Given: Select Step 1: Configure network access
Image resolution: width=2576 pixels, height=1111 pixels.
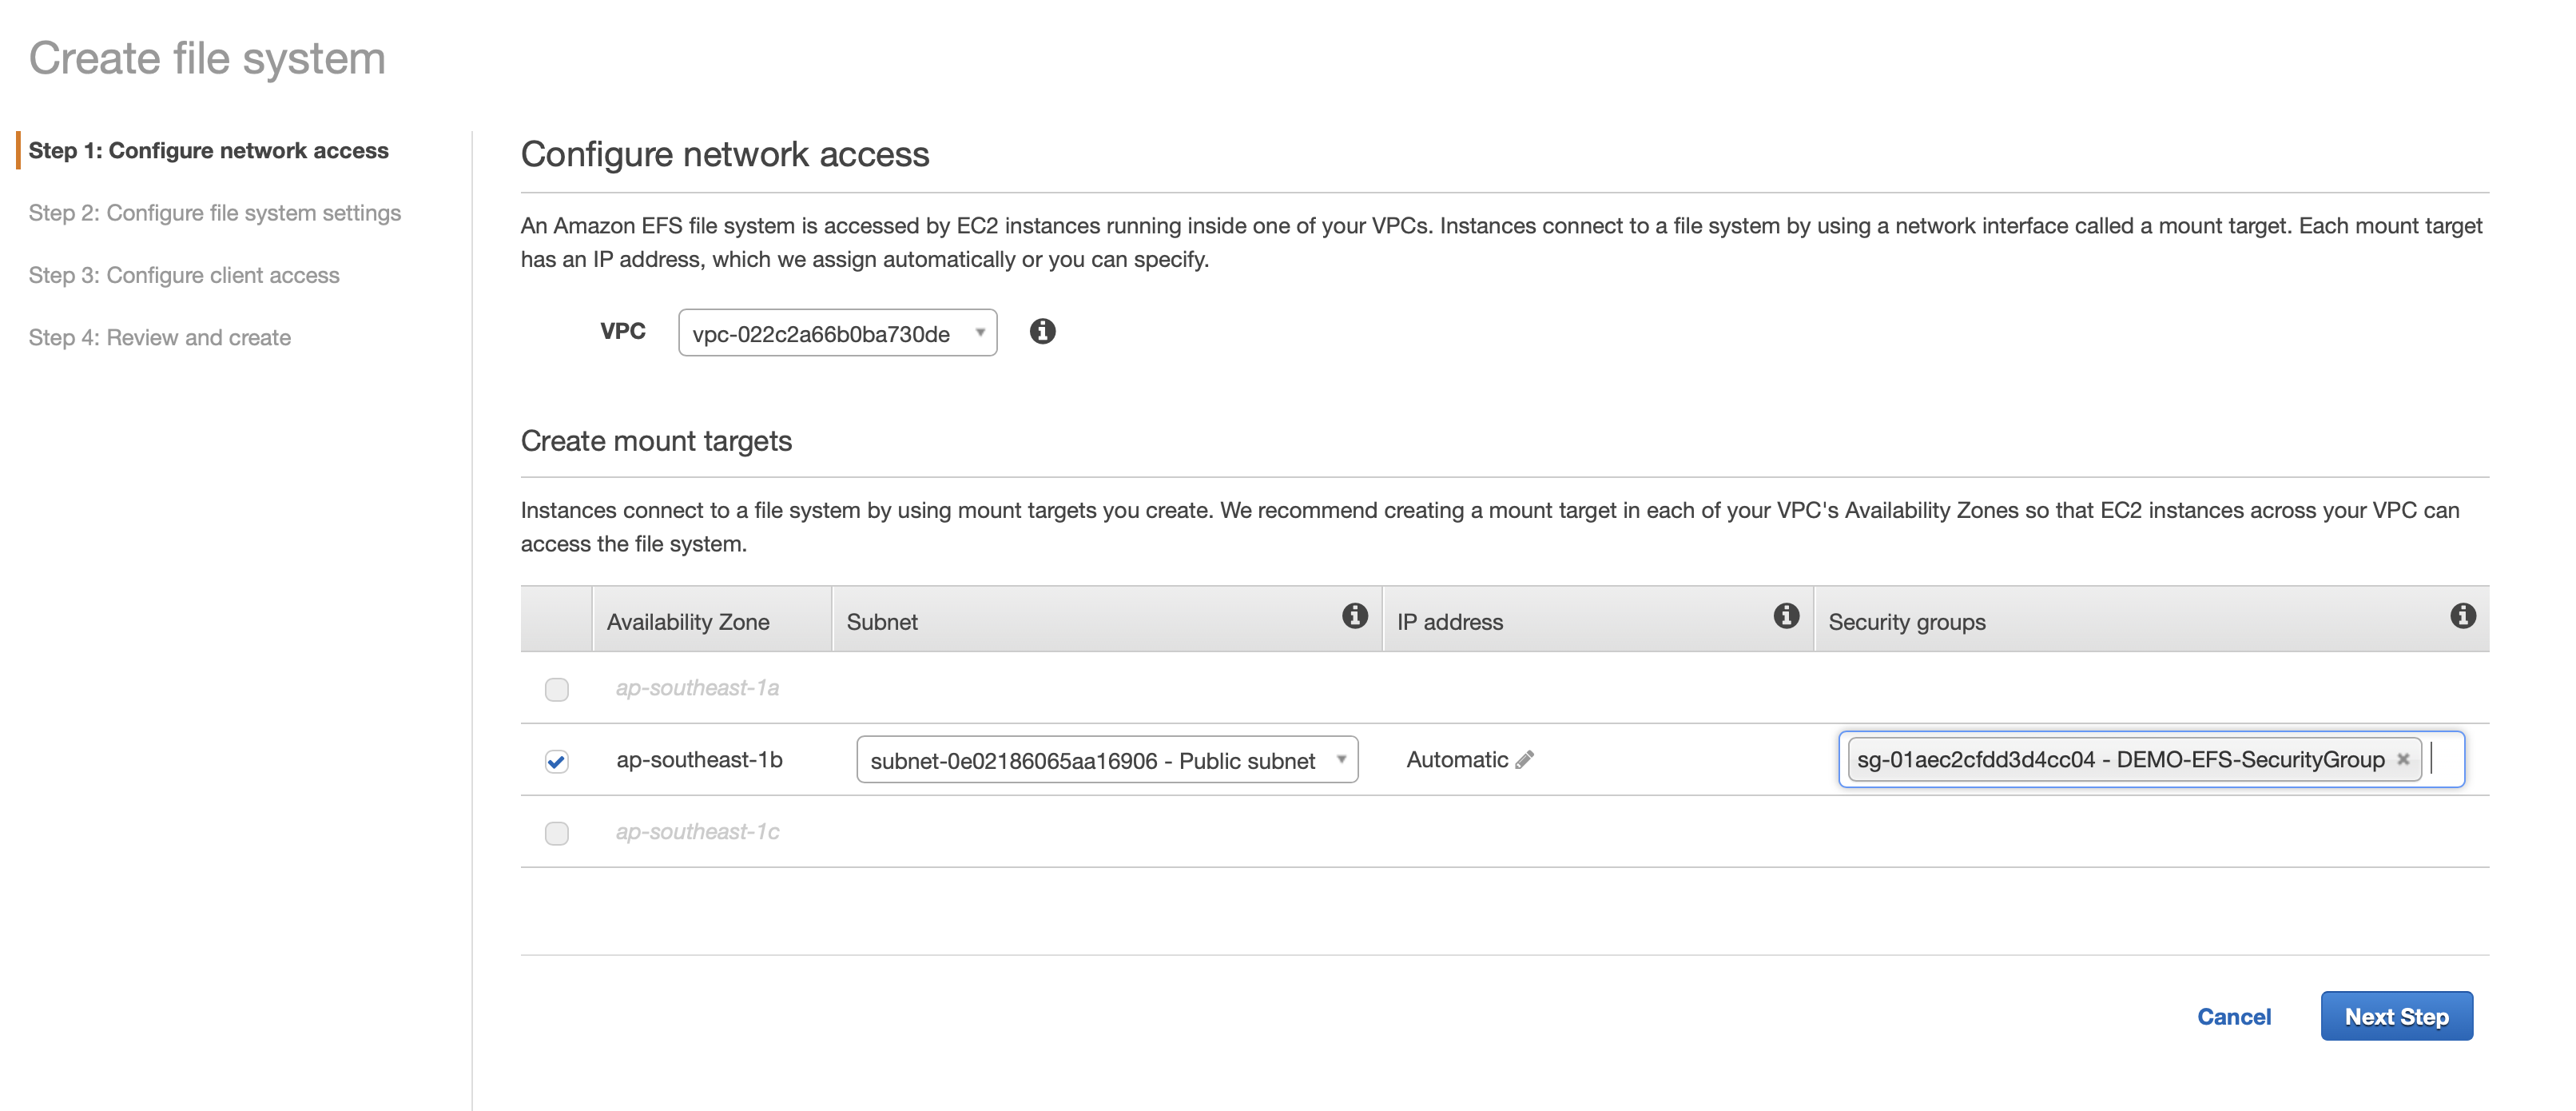Looking at the screenshot, I should (208, 151).
